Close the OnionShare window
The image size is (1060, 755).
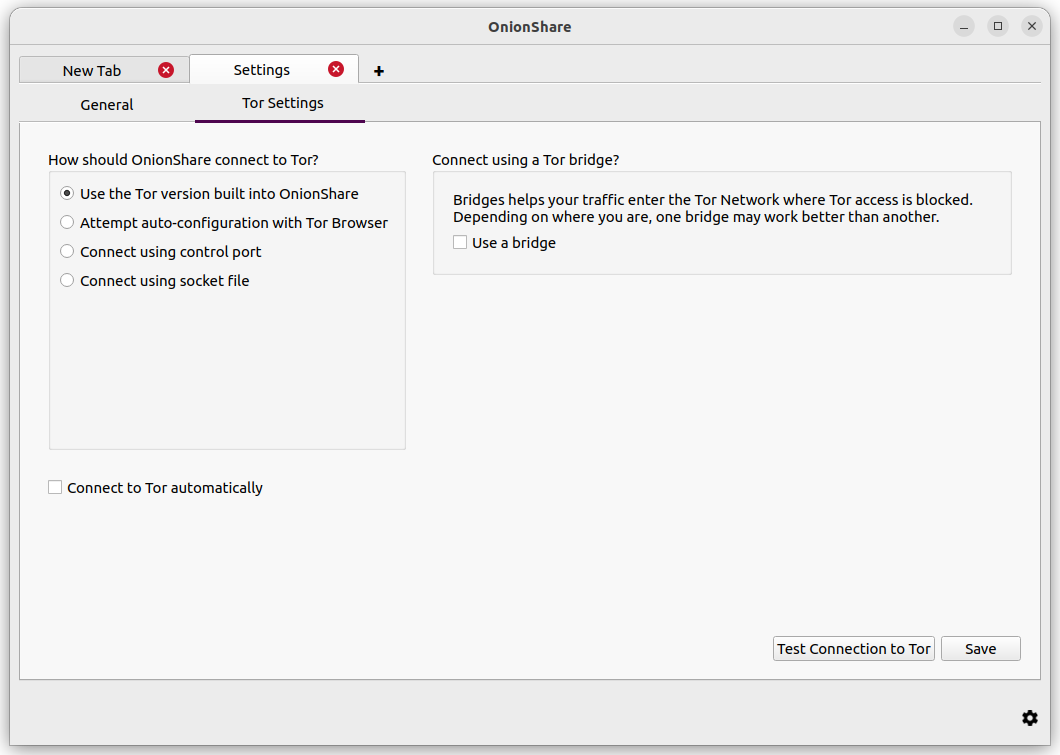(1032, 26)
